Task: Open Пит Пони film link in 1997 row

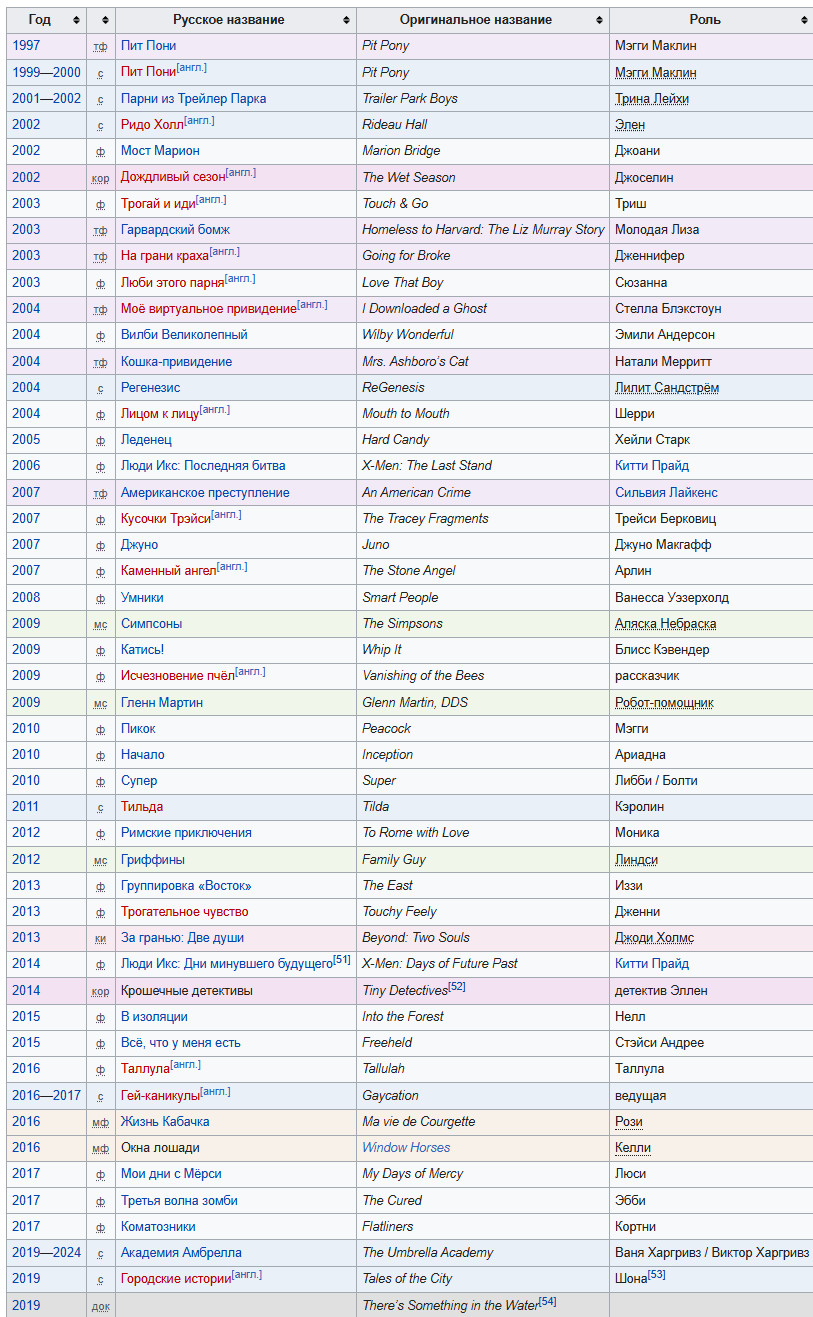Action: pos(148,46)
